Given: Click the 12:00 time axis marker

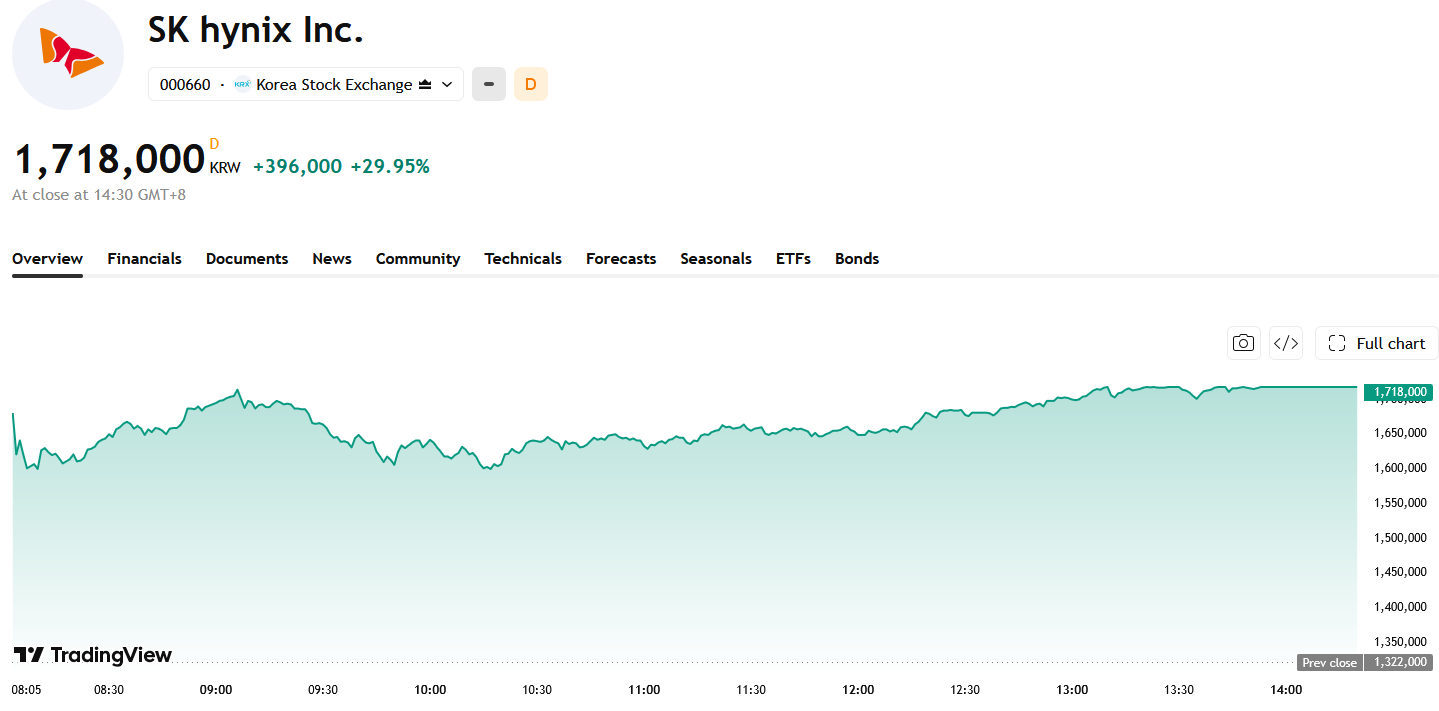Looking at the screenshot, I should point(858,690).
